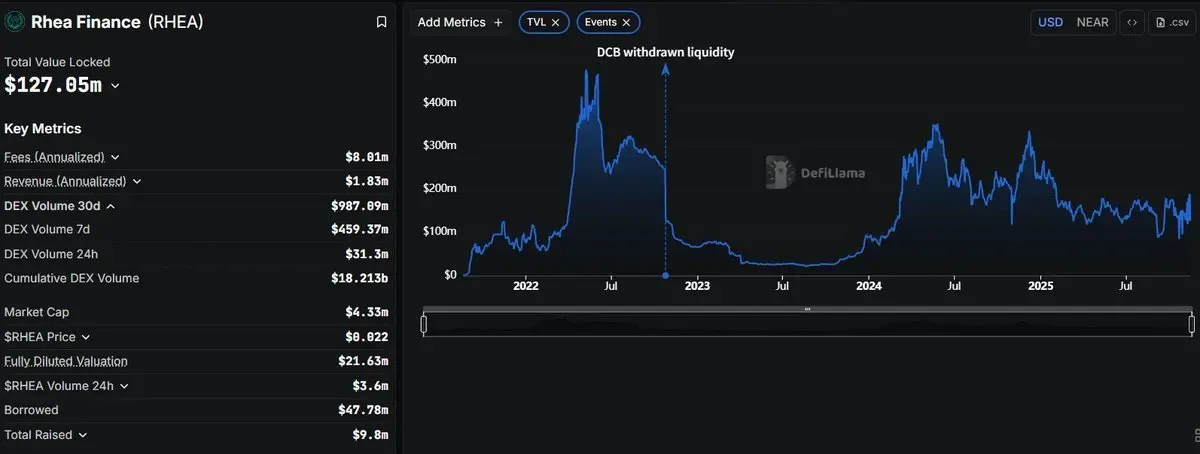
Task: Click the left handle of the range slider
Action: pyautogui.click(x=424, y=324)
